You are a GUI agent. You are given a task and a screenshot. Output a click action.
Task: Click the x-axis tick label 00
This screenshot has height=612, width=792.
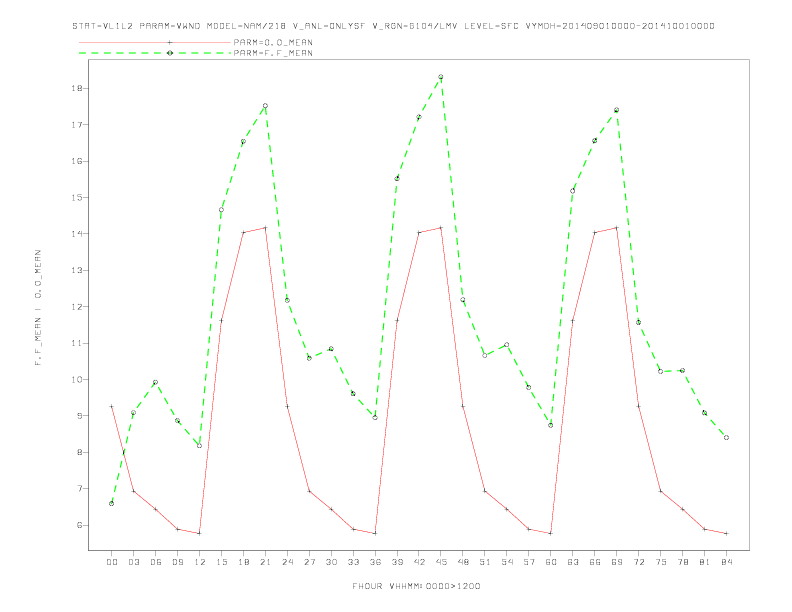[x=112, y=562]
